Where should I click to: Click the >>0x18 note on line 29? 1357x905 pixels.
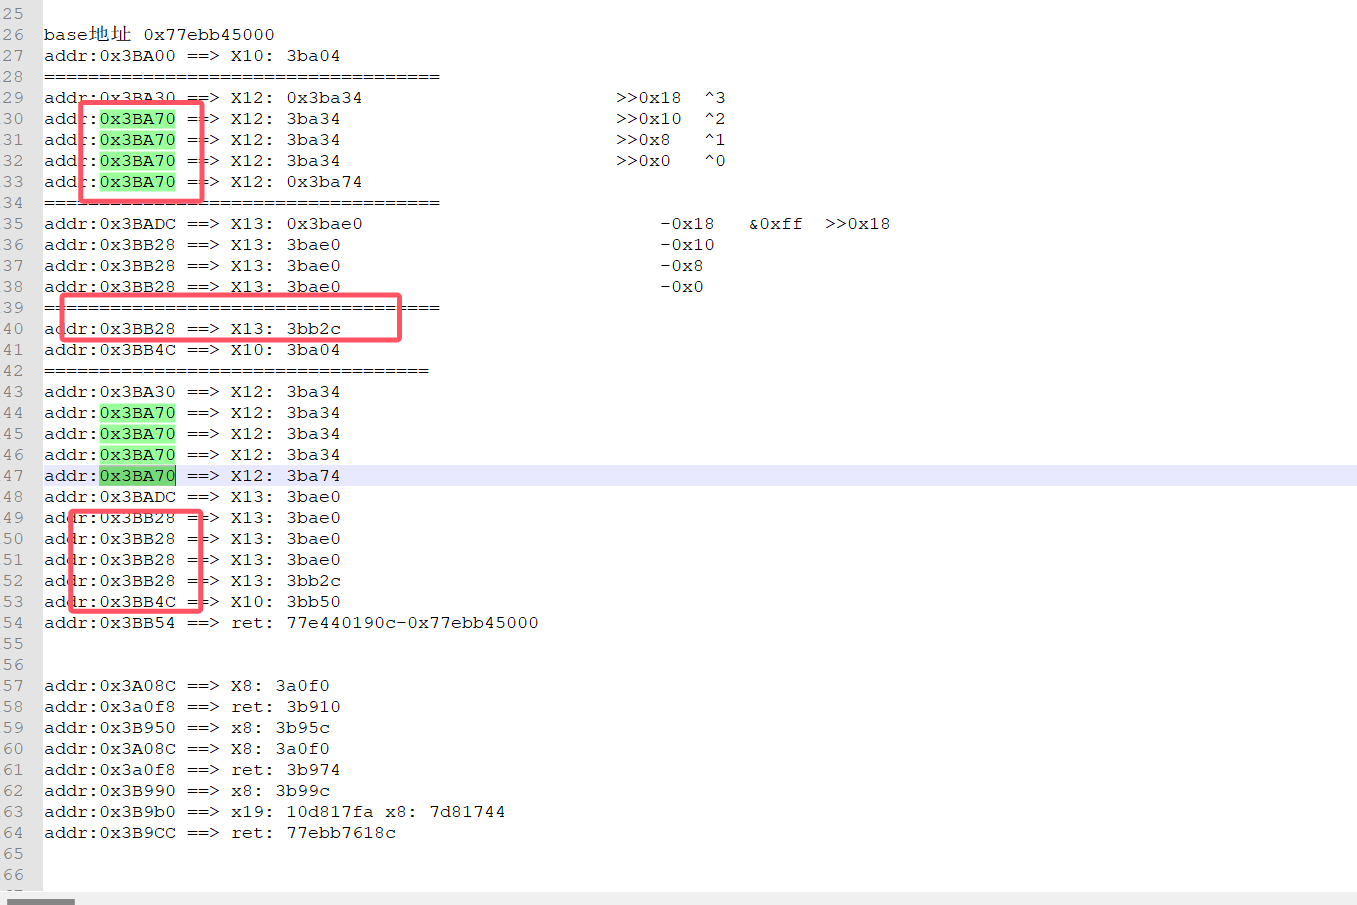click(648, 98)
